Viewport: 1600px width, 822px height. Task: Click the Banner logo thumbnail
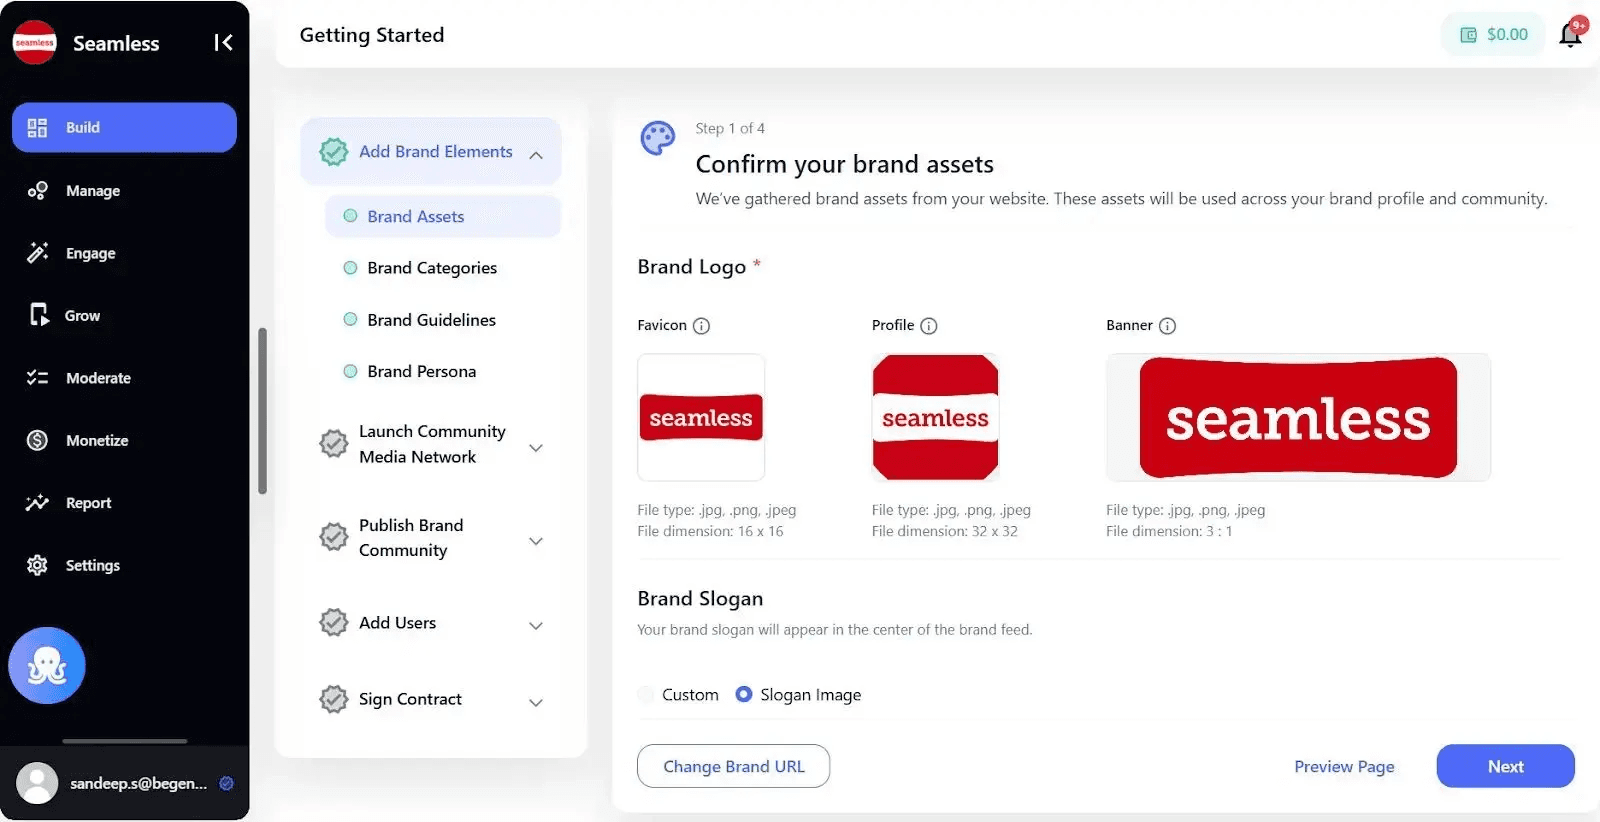1298,418
